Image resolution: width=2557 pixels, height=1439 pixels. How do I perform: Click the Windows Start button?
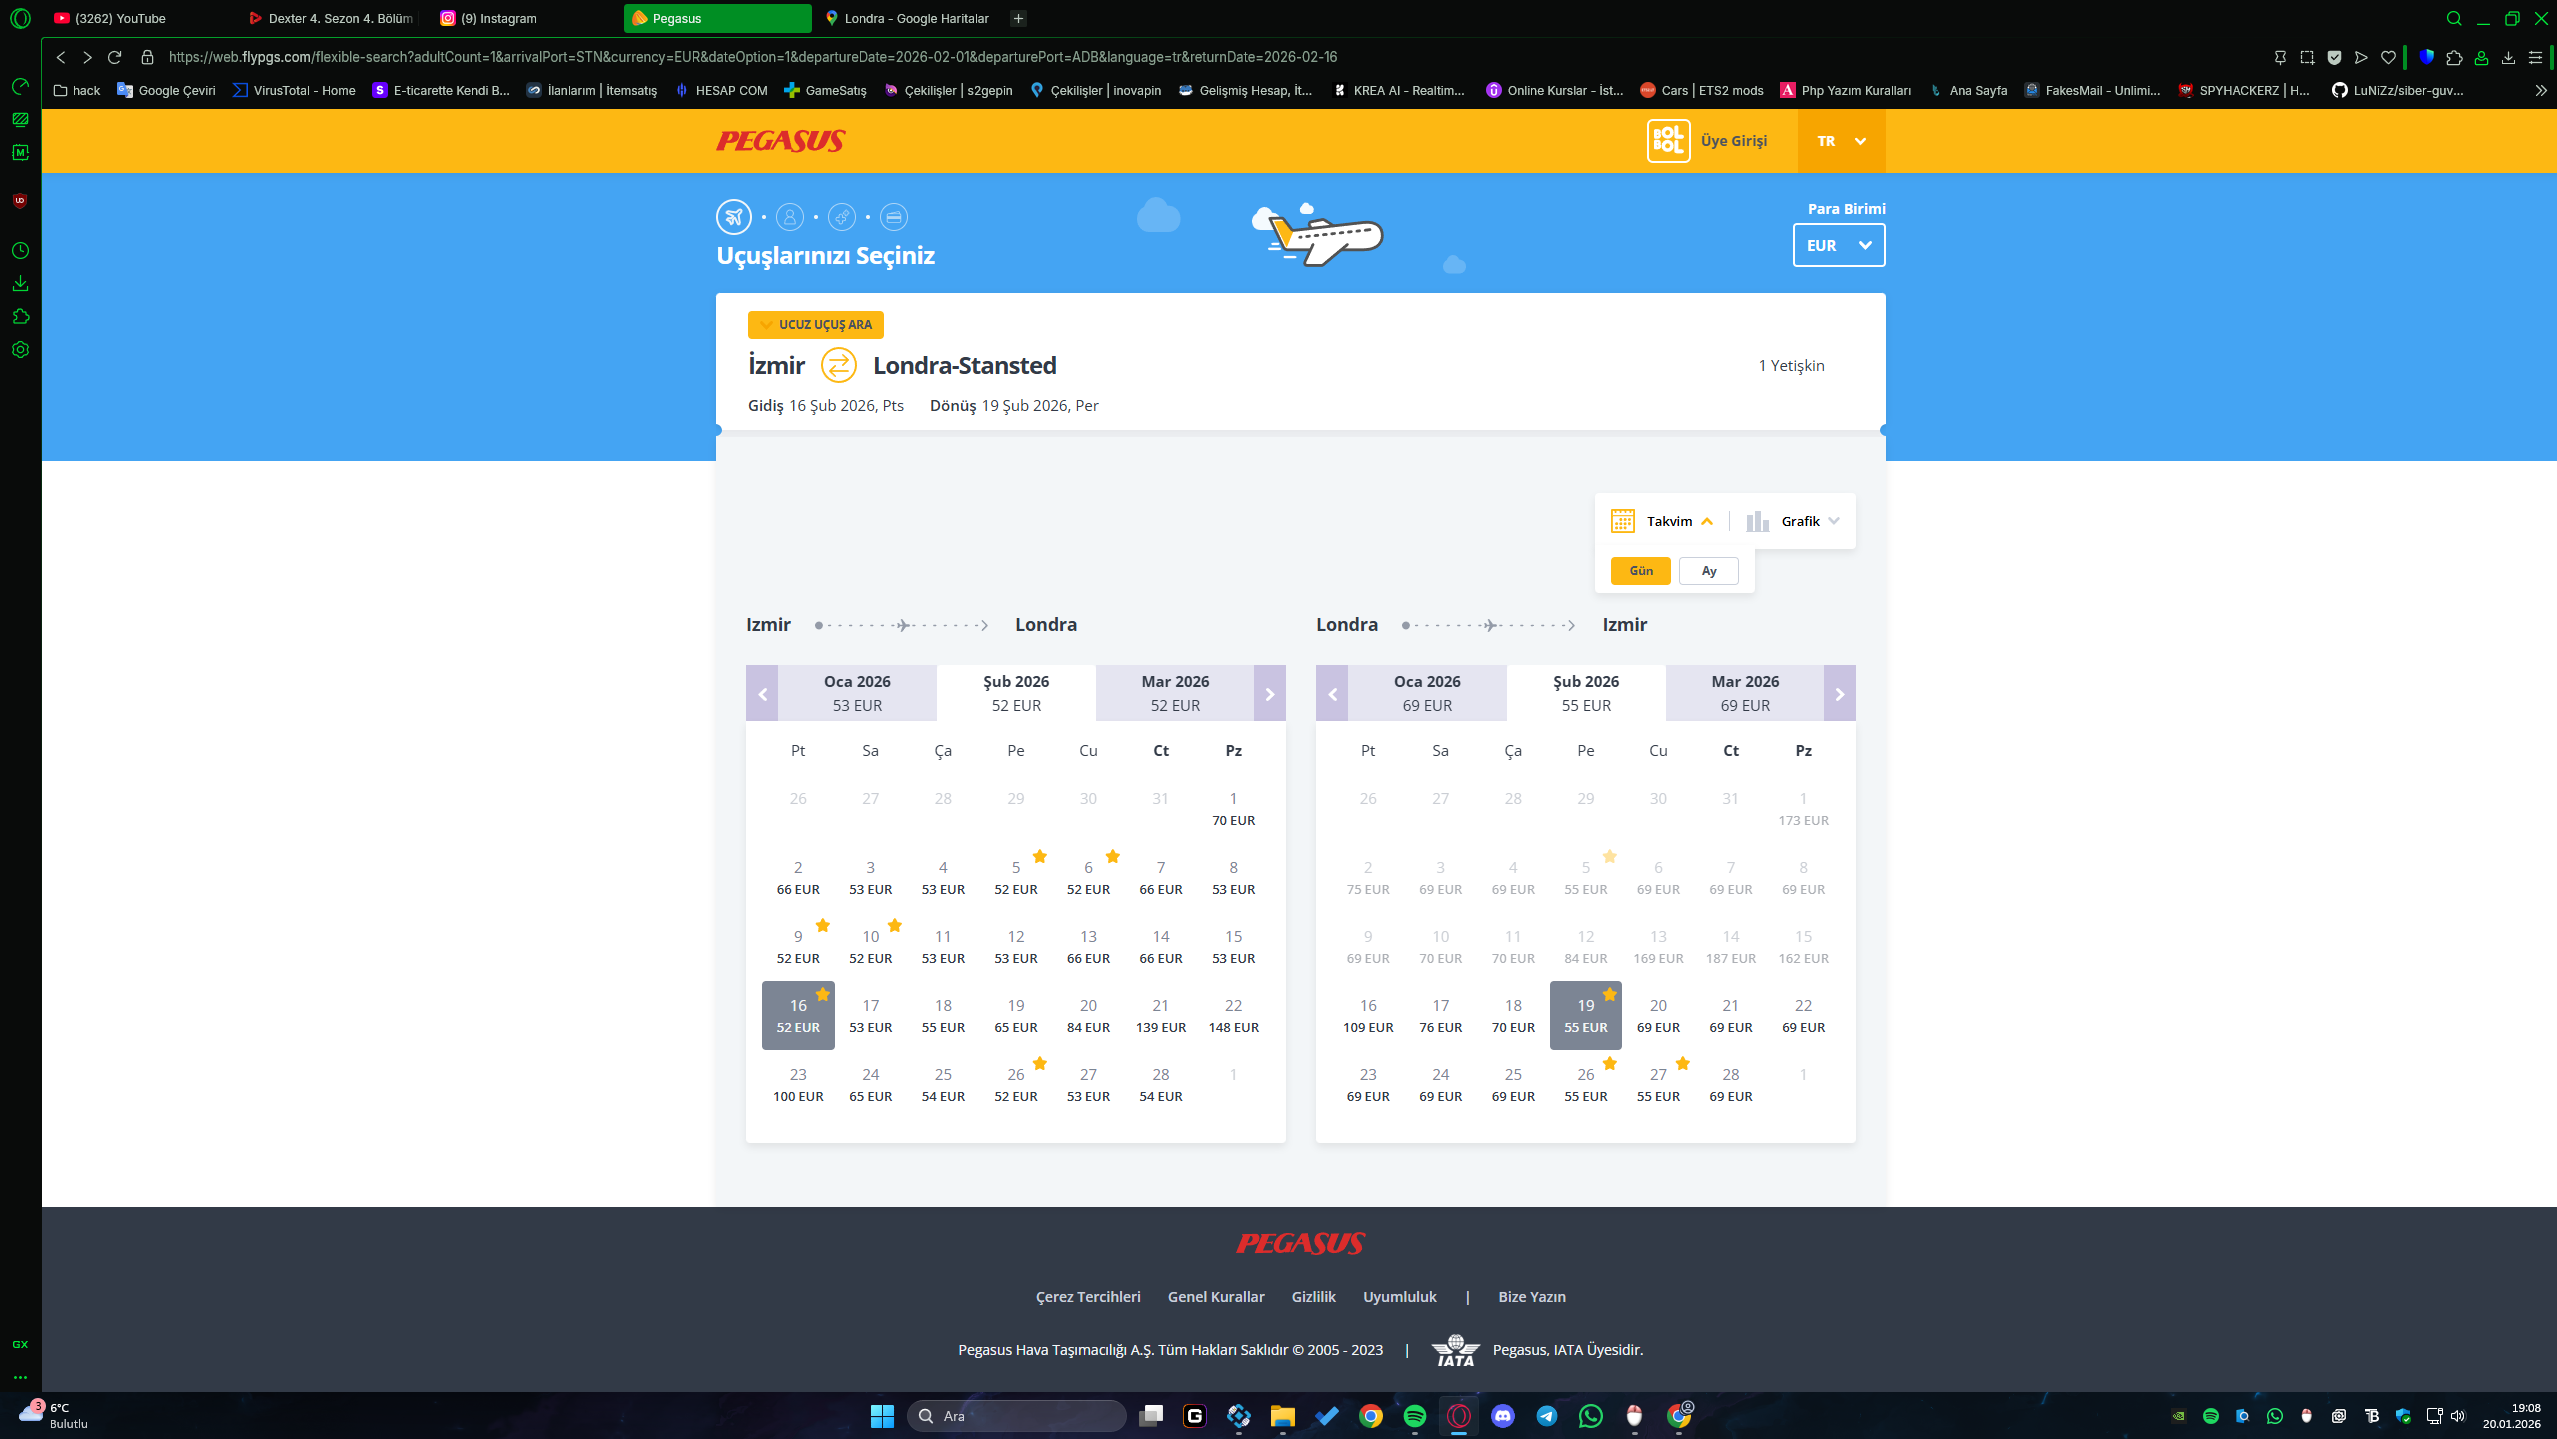[882, 1415]
